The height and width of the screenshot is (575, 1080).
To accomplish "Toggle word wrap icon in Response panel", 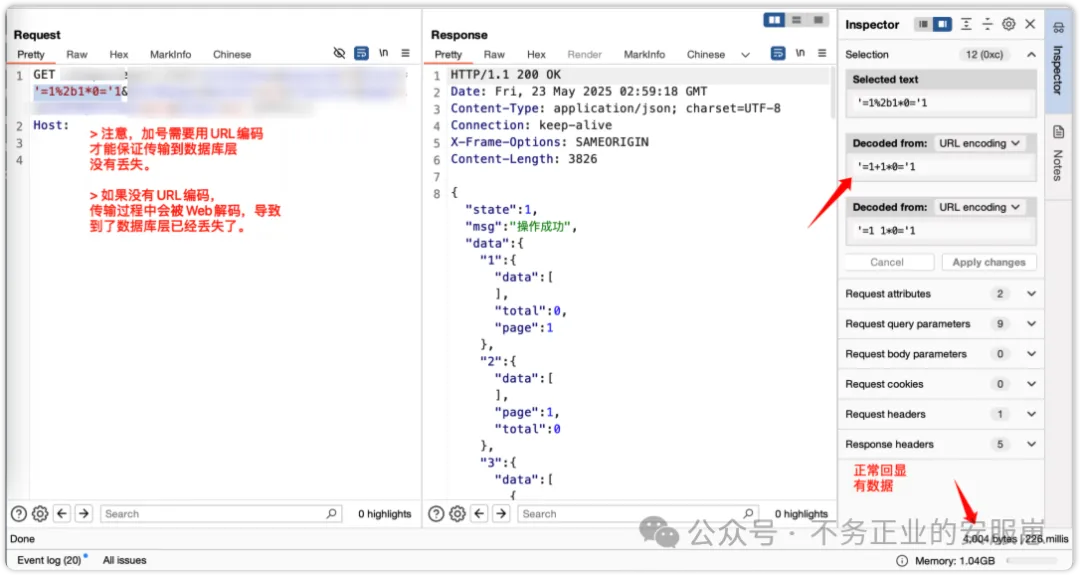I will point(778,53).
